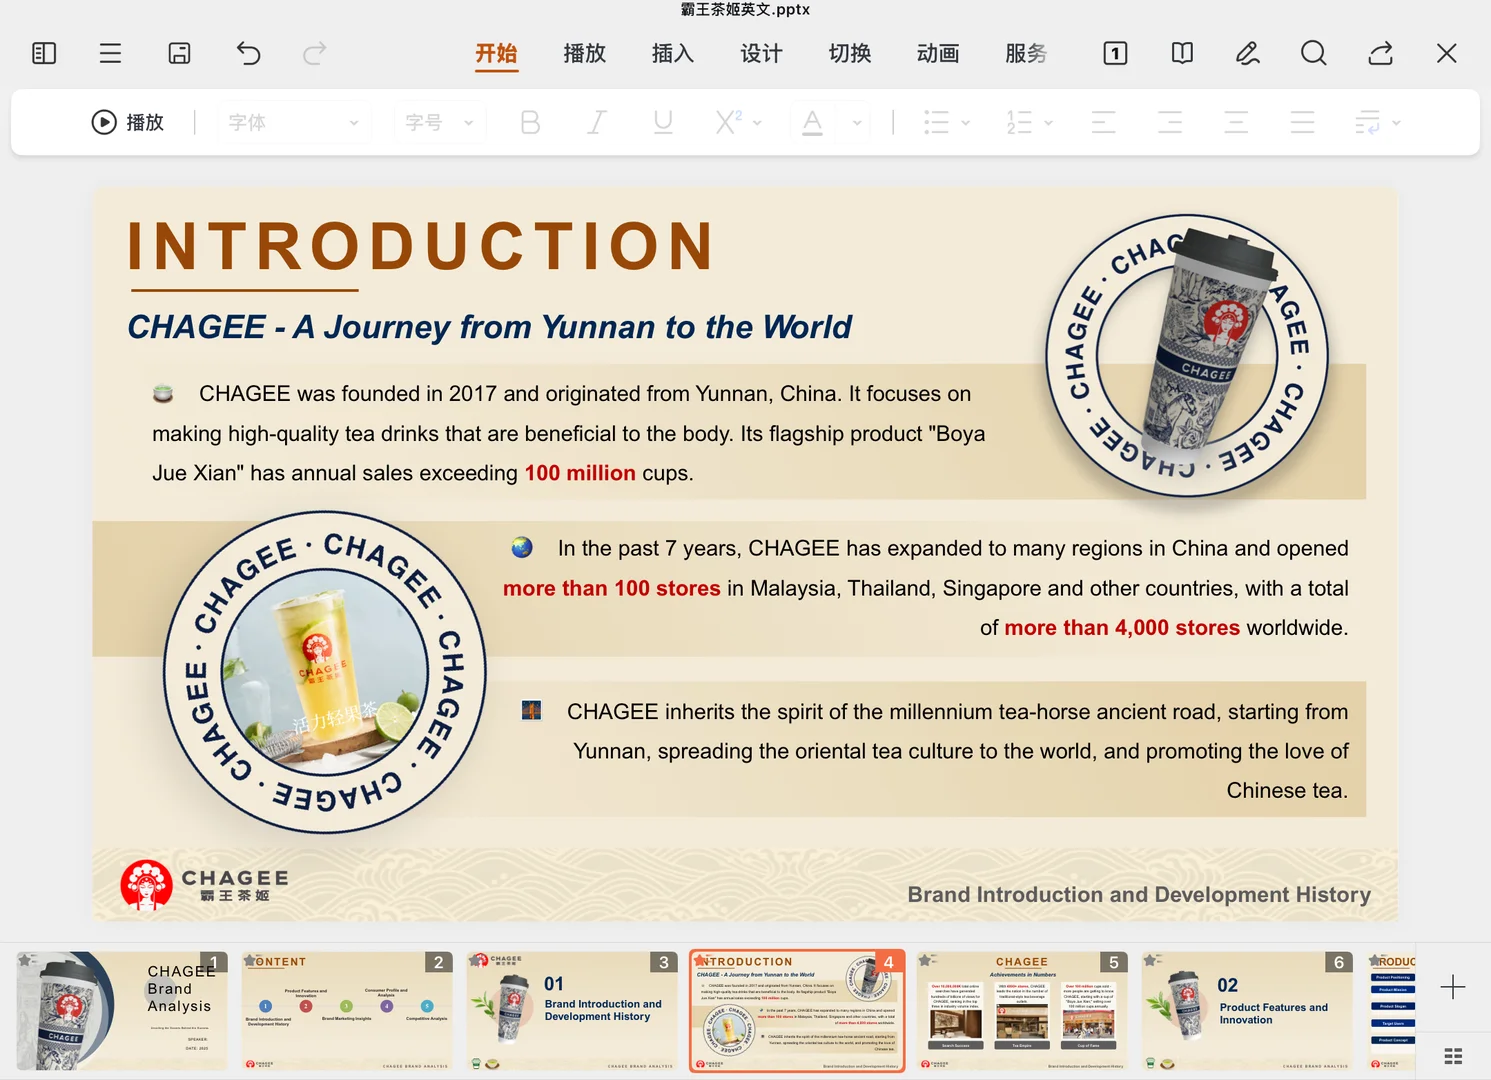This screenshot has height=1080, width=1491.
Task: Share the presentation via the export icon
Action: 1381,53
